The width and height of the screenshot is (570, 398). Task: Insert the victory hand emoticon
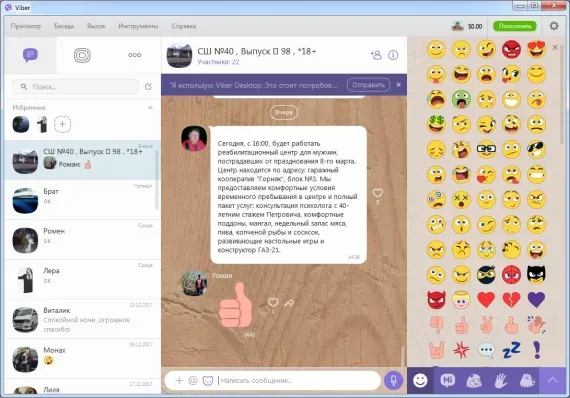pos(486,325)
